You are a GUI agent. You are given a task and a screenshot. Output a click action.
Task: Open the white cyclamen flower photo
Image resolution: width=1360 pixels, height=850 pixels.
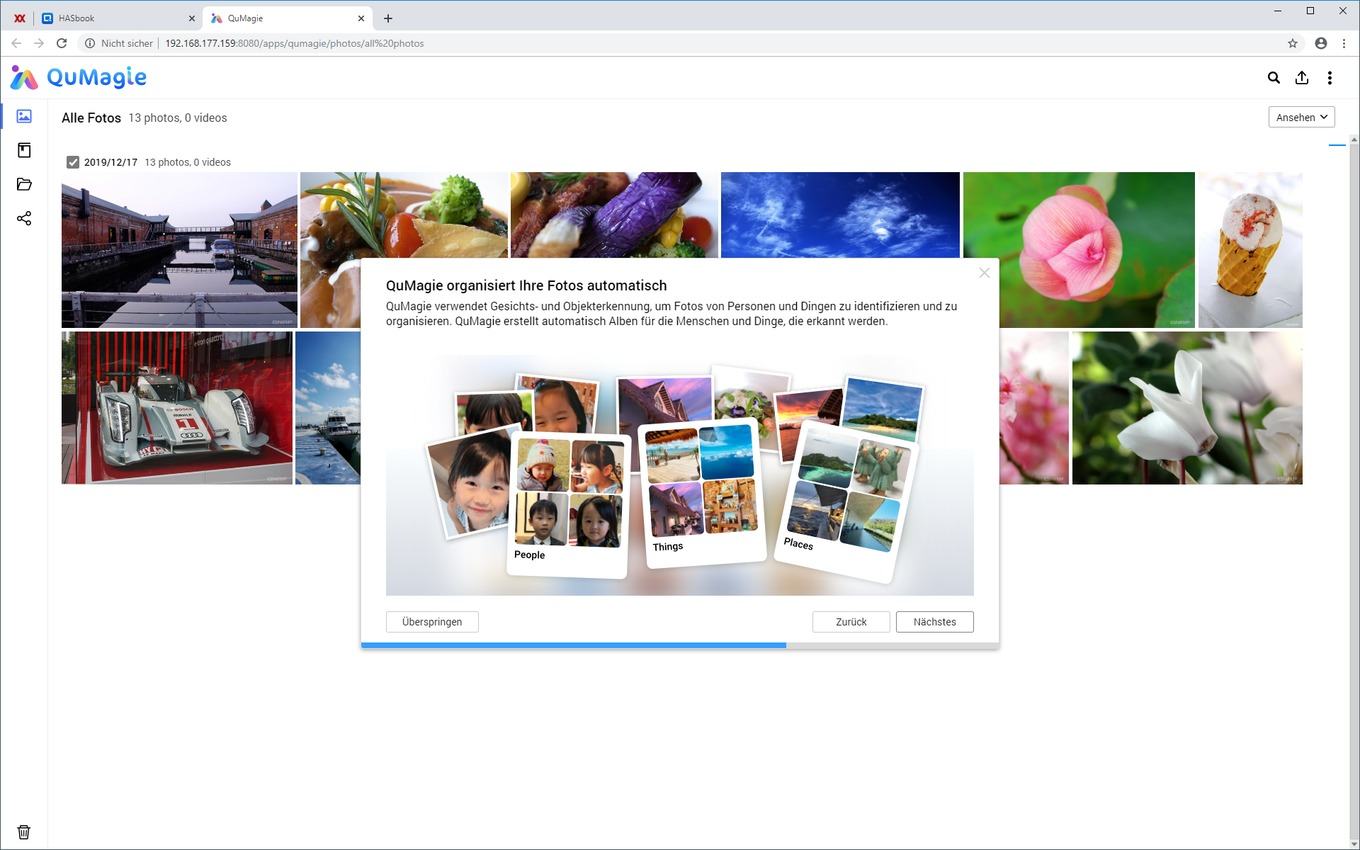tap(1187, 408)
